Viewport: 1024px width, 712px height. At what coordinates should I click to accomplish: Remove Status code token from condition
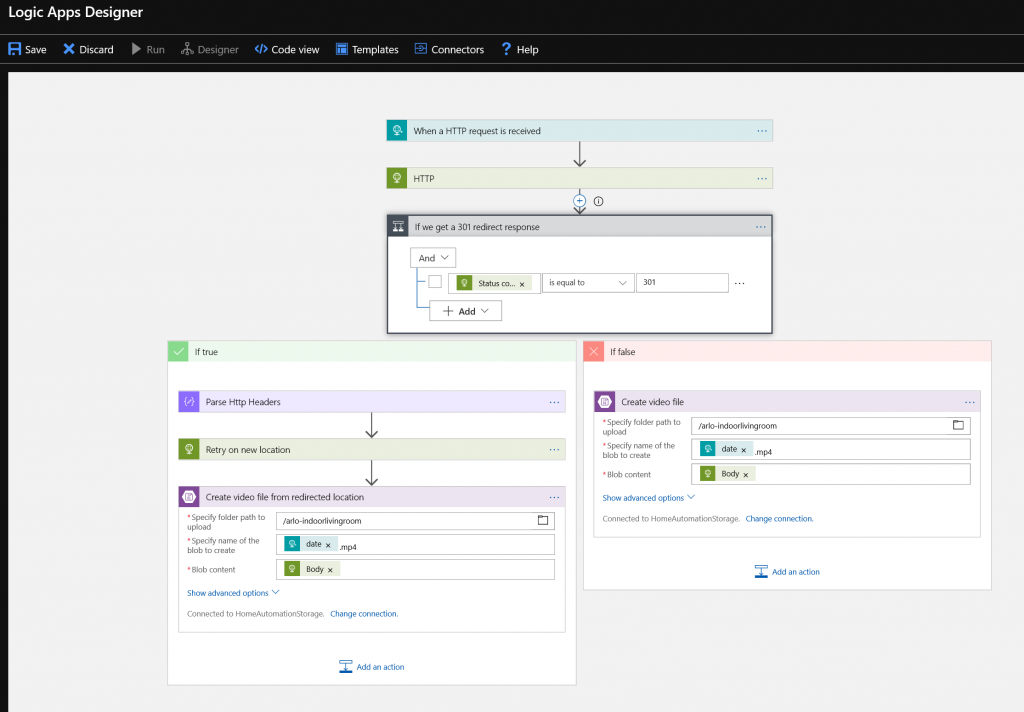pyautogui.click(x=522, y=284)
